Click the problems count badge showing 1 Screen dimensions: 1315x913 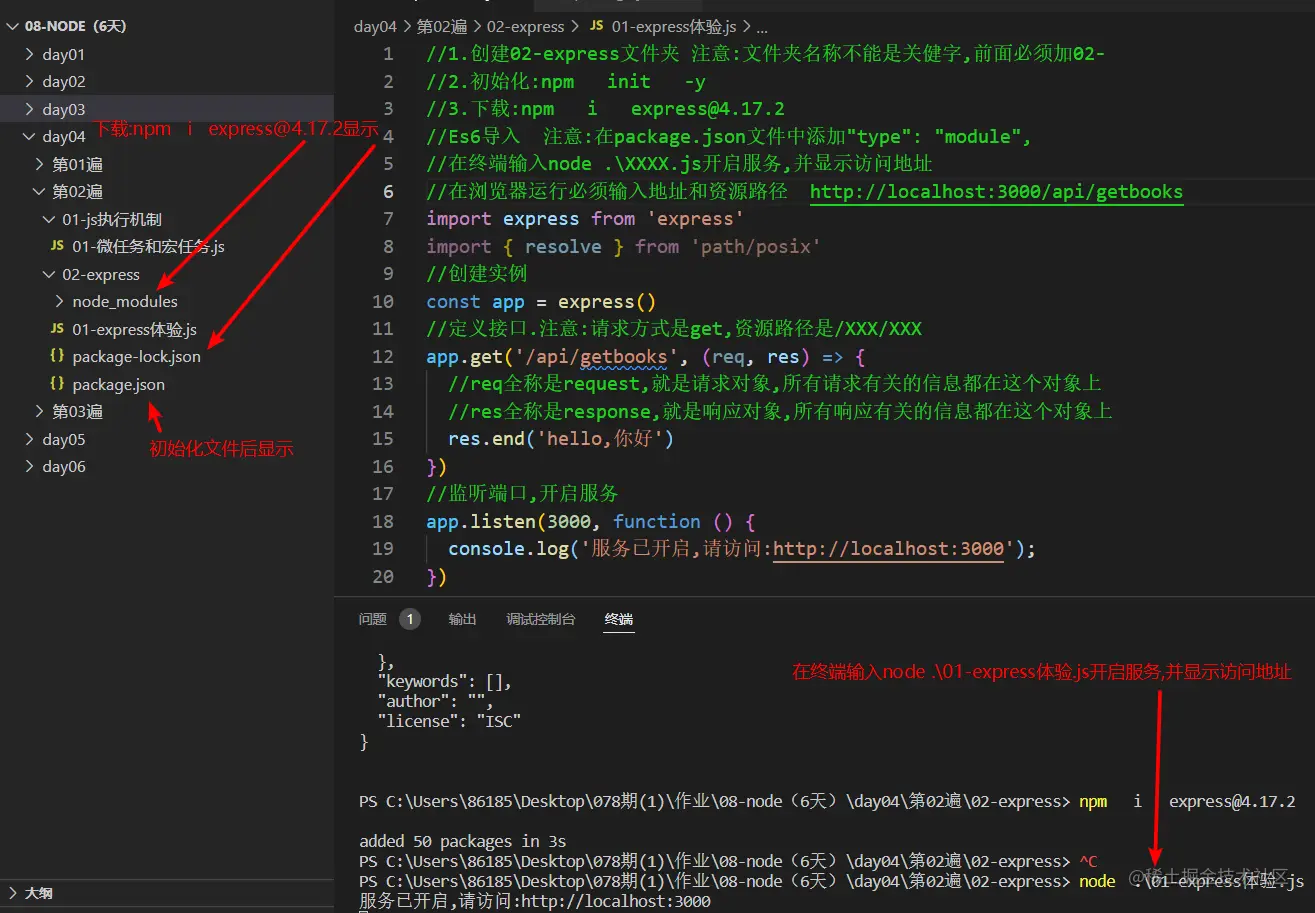tap(410, 619)
